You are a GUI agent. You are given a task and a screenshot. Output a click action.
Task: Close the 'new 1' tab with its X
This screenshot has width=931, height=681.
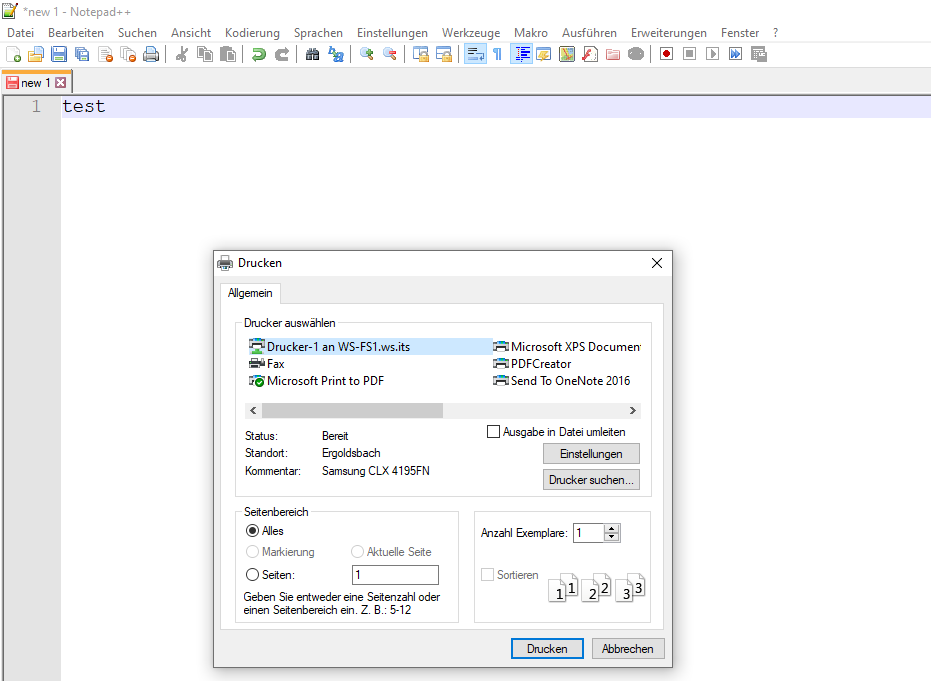[61, 83]
